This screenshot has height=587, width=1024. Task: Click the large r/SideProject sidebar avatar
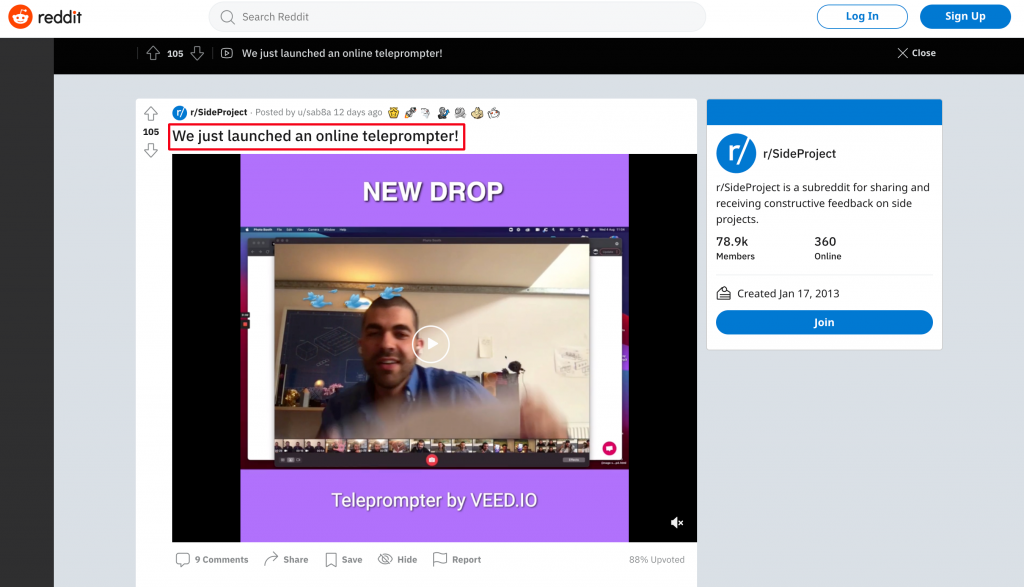pos(736,153)
